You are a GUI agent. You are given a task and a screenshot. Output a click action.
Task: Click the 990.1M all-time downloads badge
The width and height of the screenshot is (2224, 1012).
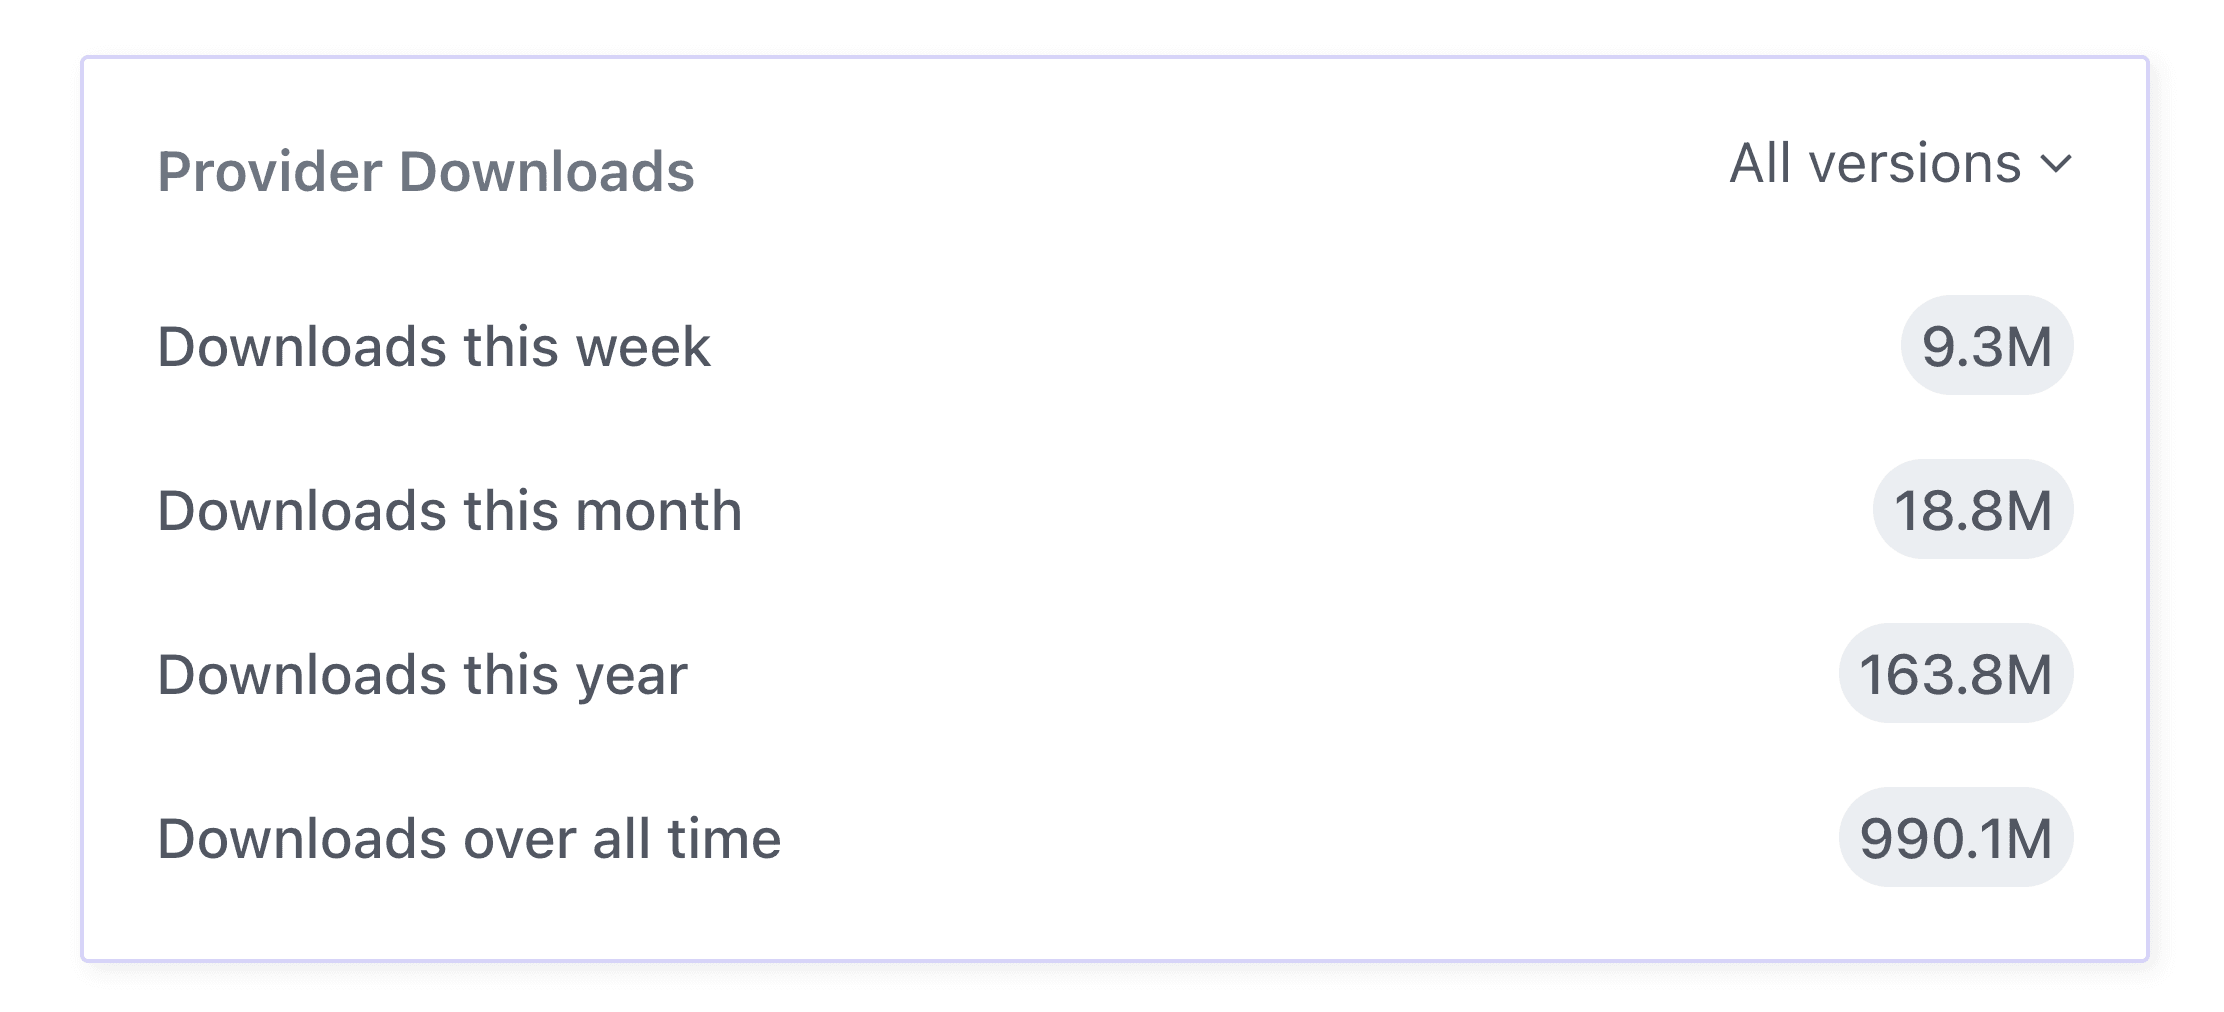(1955, 840)
